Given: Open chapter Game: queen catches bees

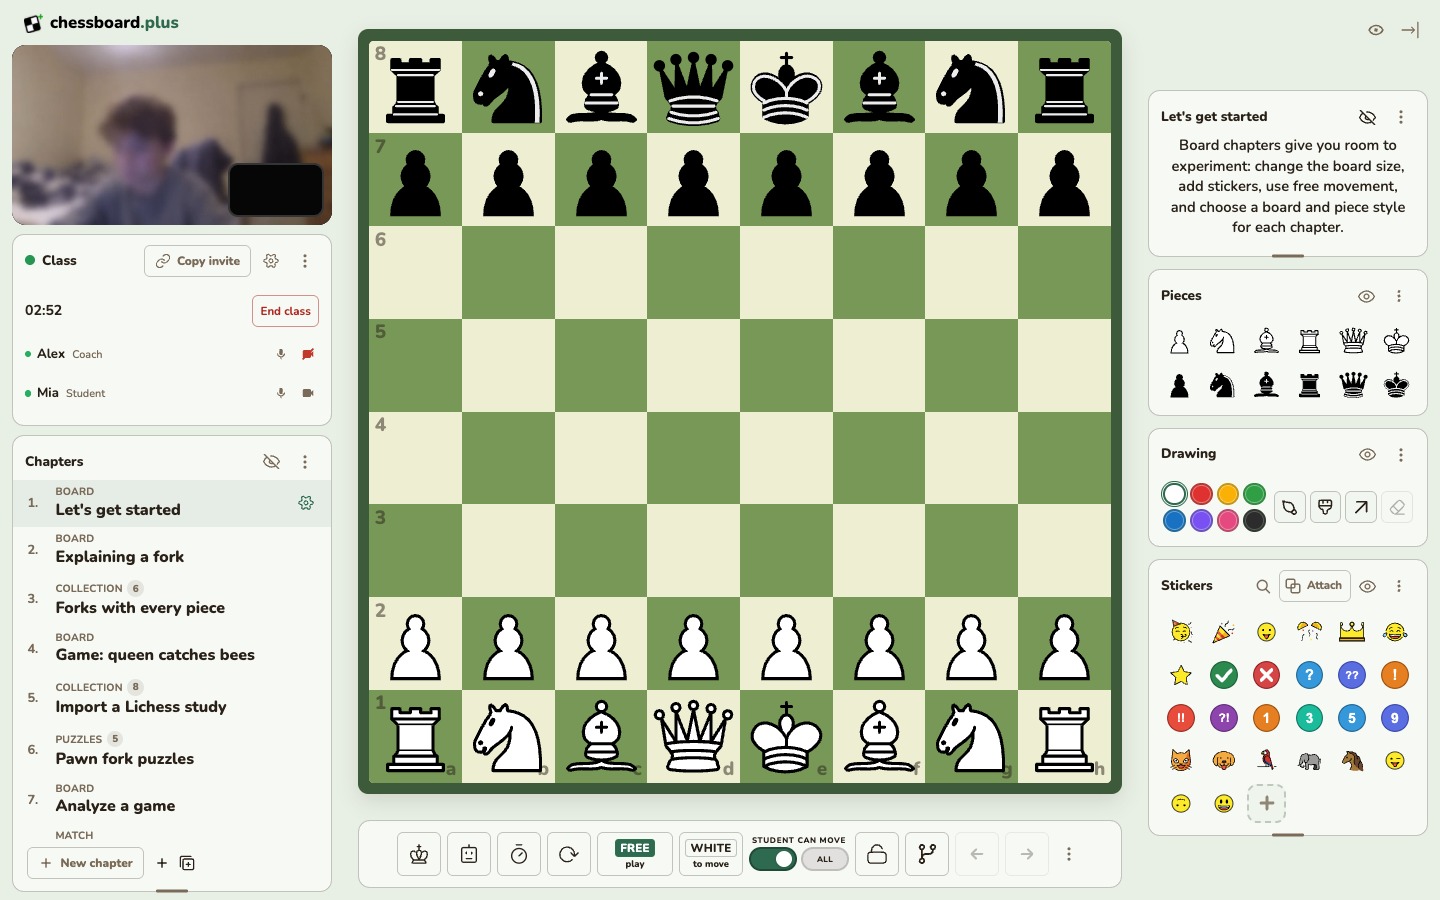Looking at the screenshot, I should pyautogui.click(x=172, y=648).
